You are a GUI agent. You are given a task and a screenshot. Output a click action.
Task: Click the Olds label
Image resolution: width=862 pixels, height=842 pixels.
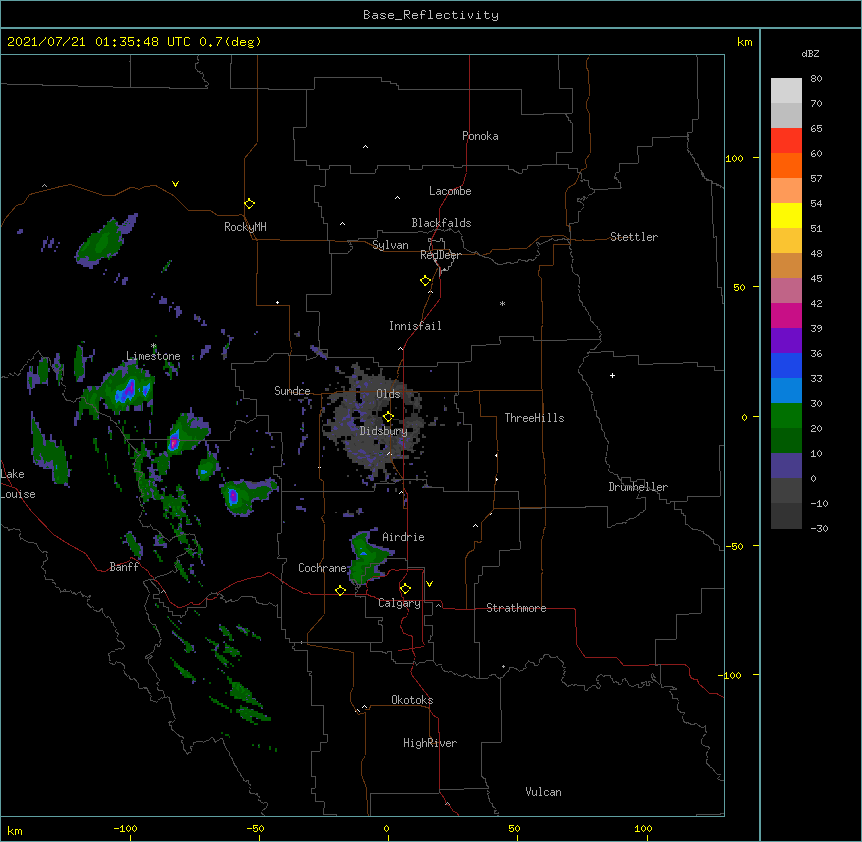(x=388, y=394)
